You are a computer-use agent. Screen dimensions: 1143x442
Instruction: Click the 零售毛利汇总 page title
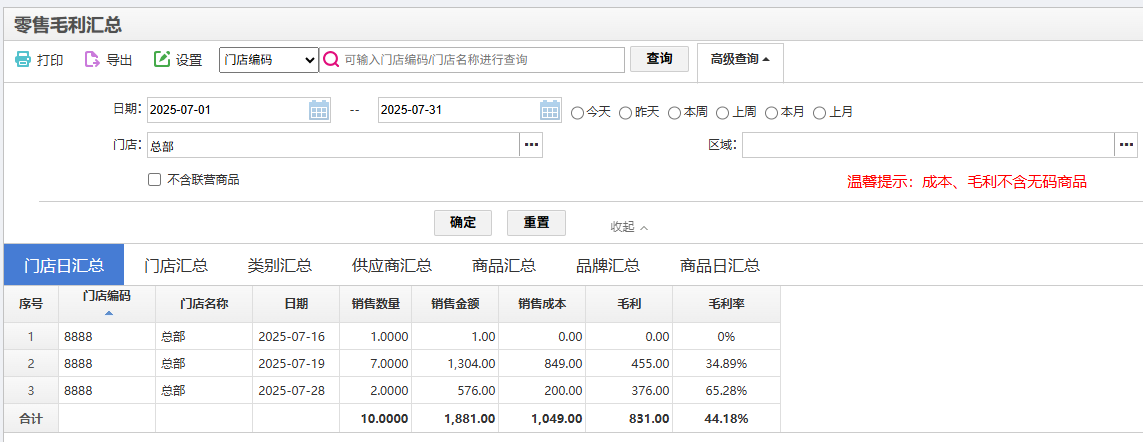coord(67,24)
